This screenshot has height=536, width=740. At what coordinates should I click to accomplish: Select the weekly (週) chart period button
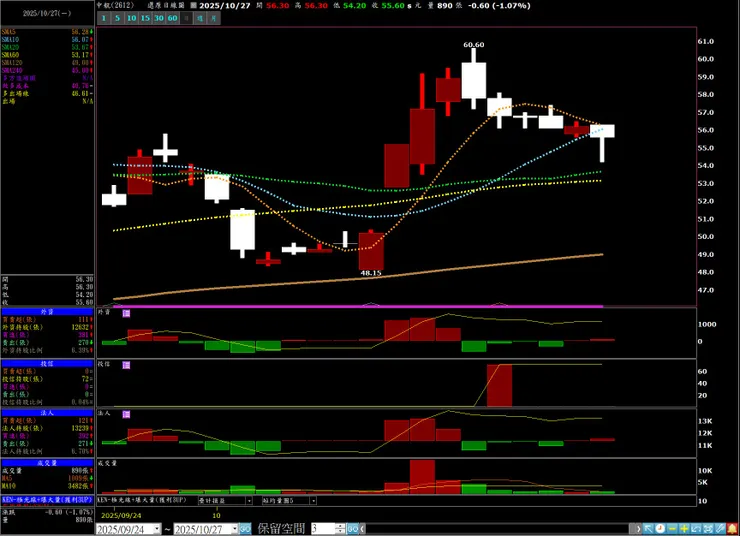click(200, 18)
